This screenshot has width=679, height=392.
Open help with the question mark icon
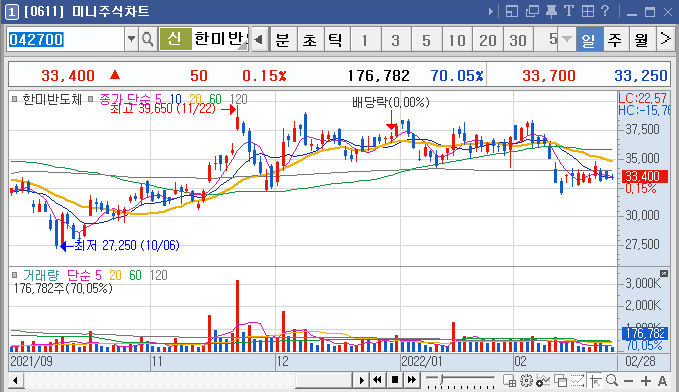tap(605, 11)
